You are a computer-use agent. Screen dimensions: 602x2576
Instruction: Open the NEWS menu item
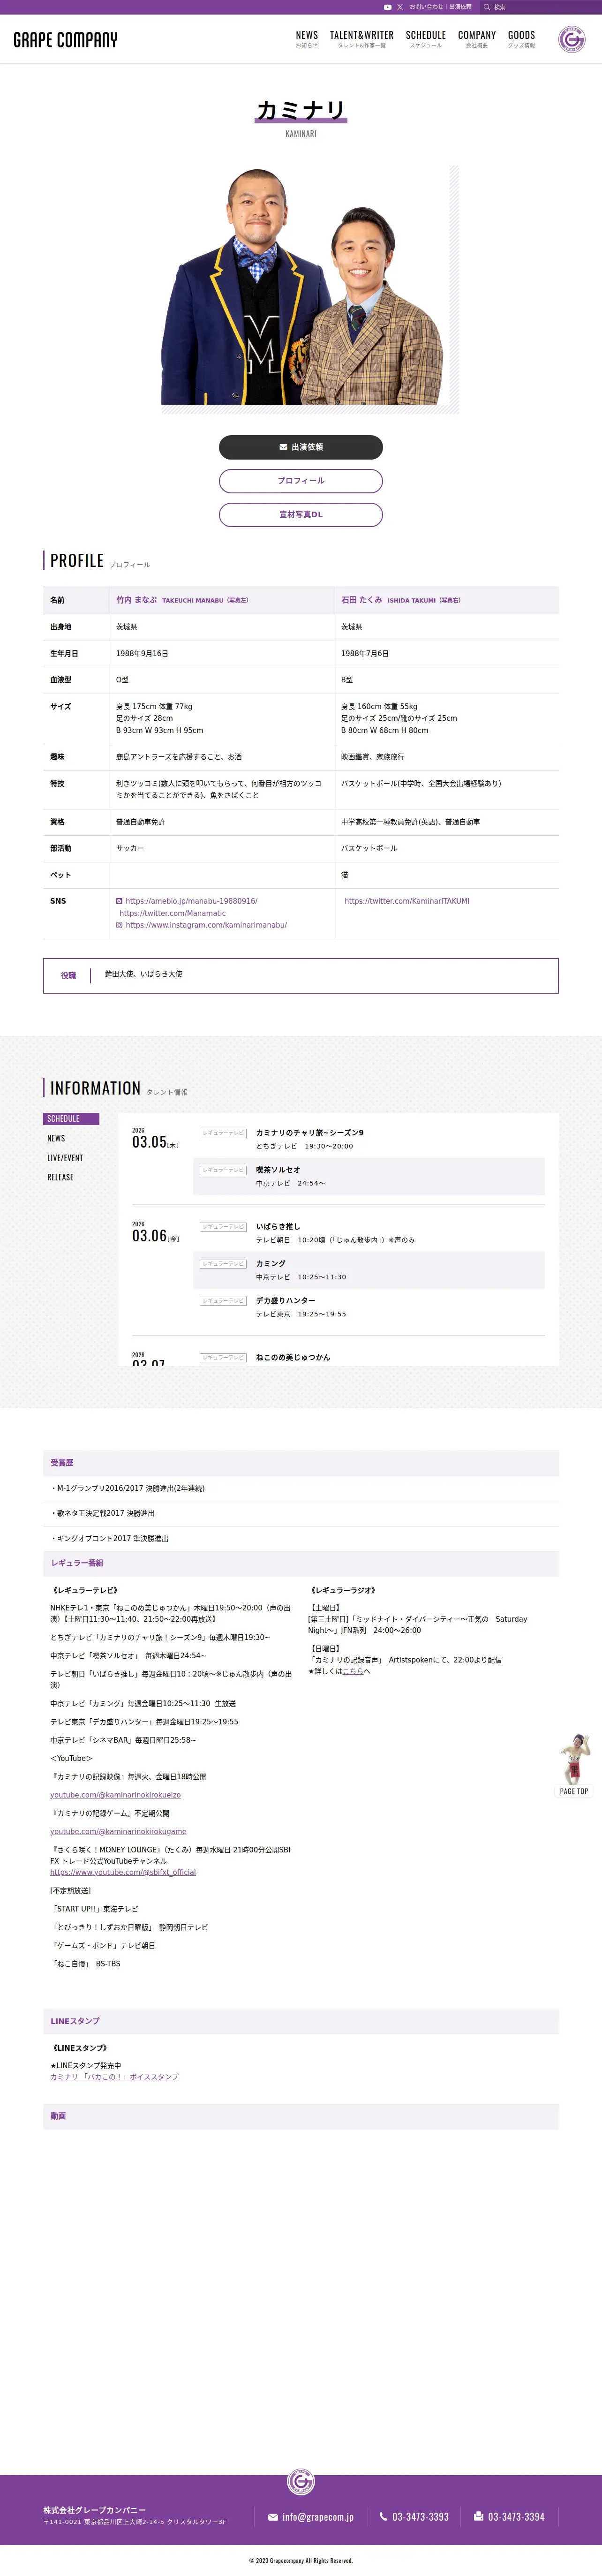(x=307, y=39)
